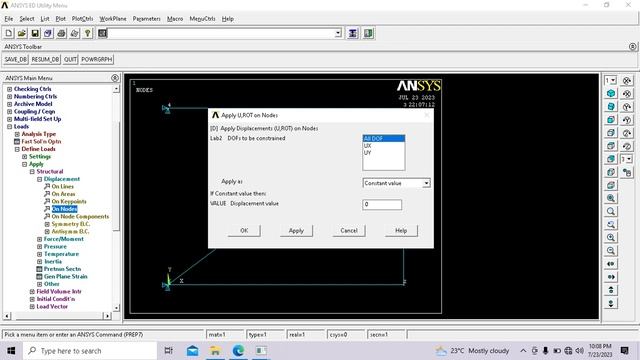Select All DOF in the DOFs list

(384, 139)
